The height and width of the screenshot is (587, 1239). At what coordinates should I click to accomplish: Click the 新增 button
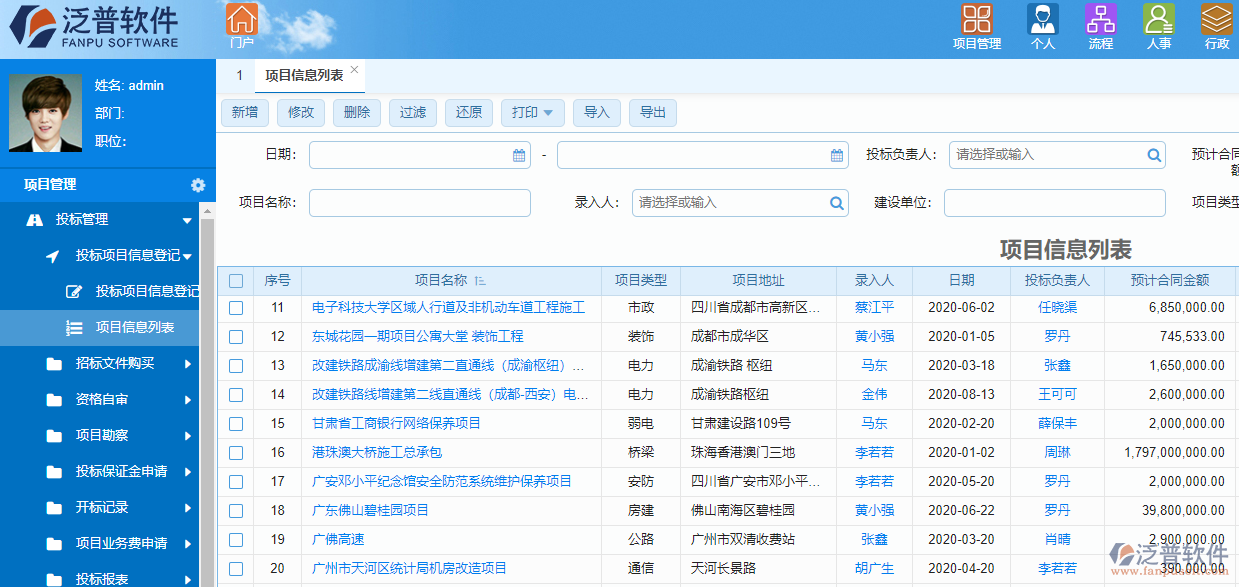point(244,112)
